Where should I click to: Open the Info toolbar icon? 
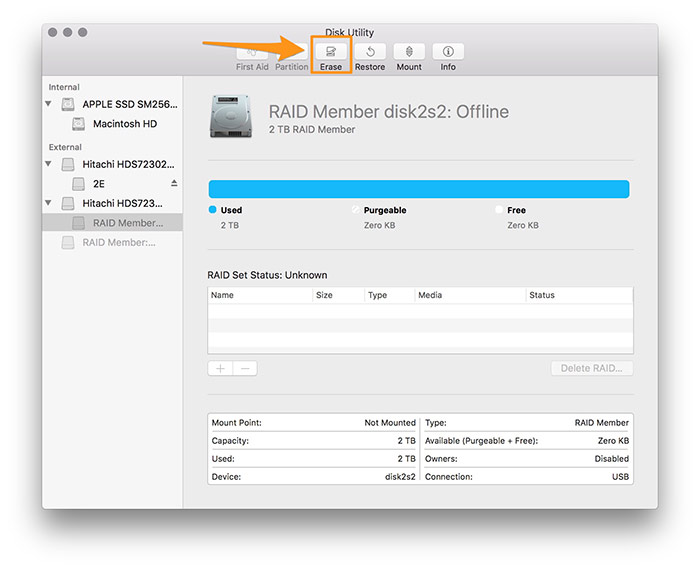click(x=448, y=51)
